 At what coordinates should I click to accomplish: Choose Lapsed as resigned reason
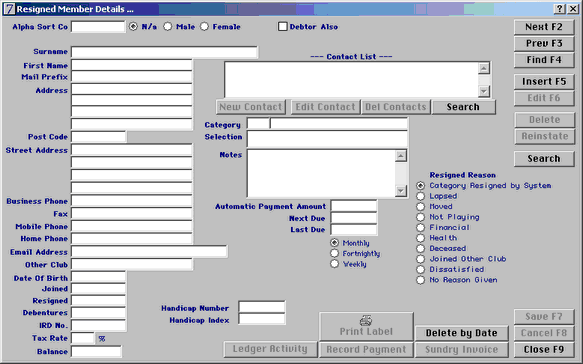421,196
